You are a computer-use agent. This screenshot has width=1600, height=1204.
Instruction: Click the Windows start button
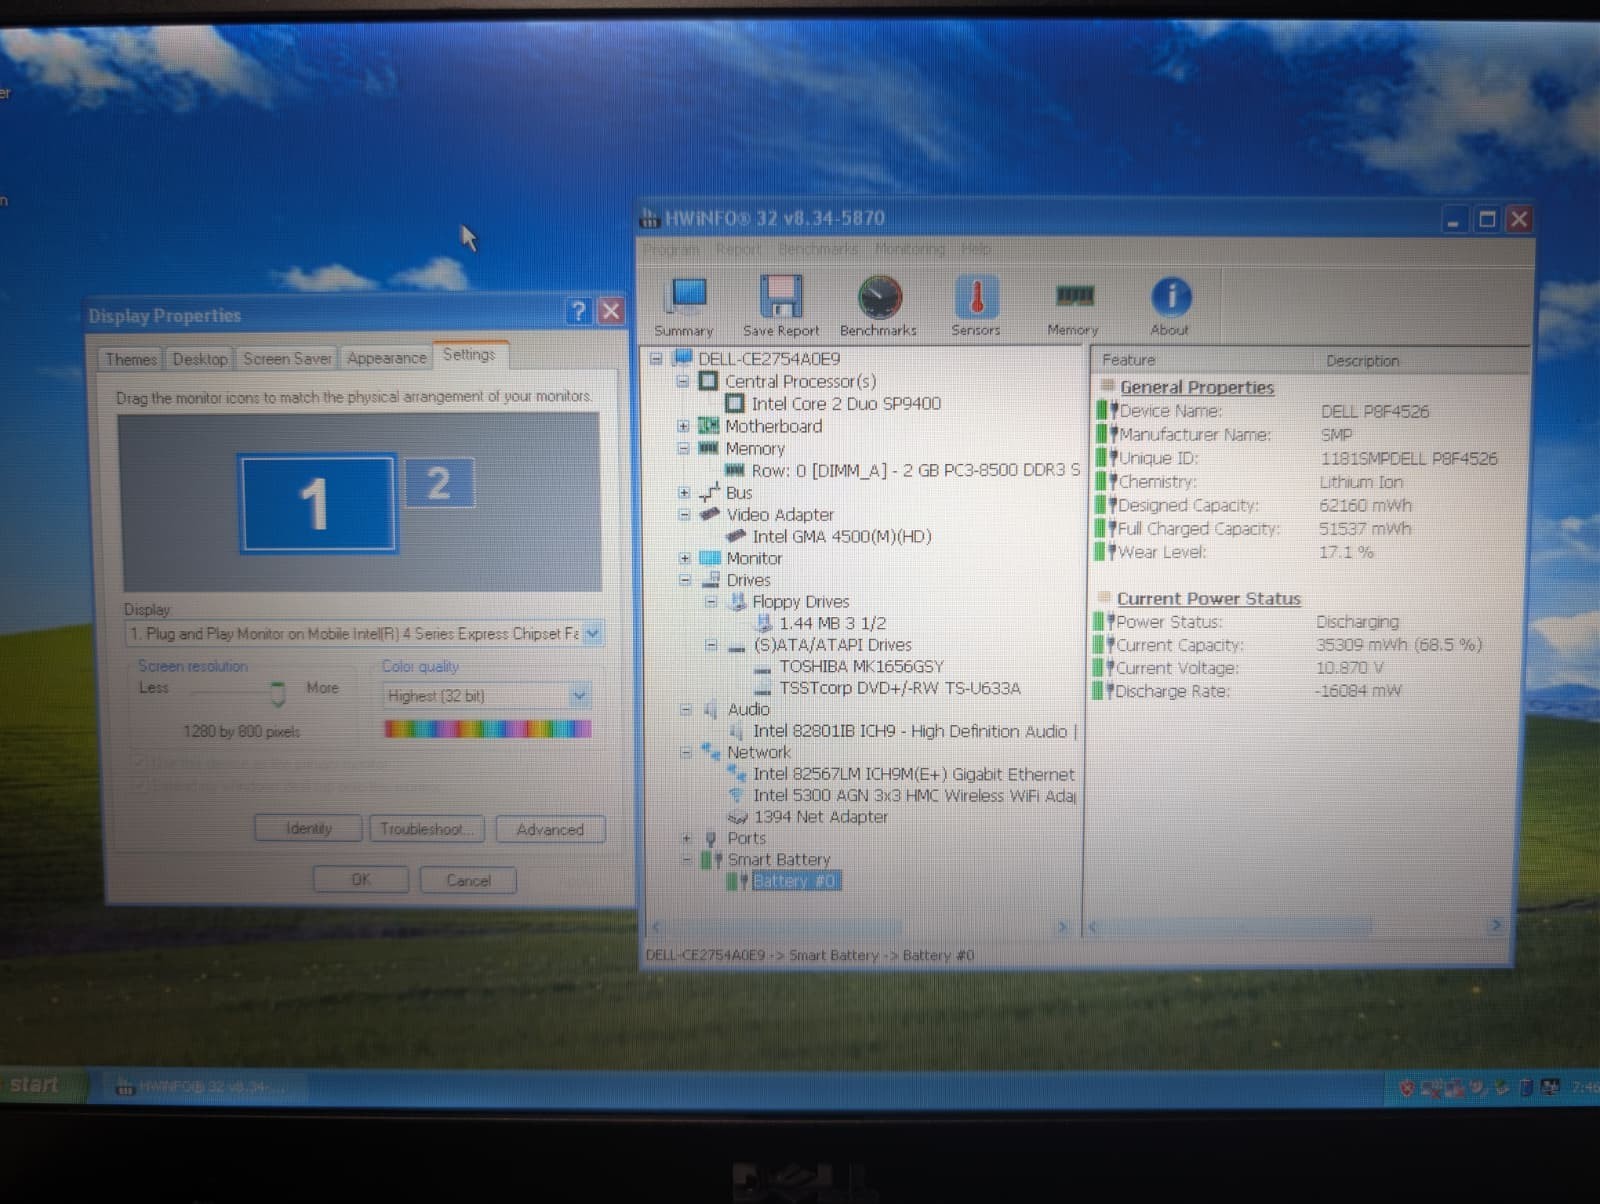coord(40,1085)
